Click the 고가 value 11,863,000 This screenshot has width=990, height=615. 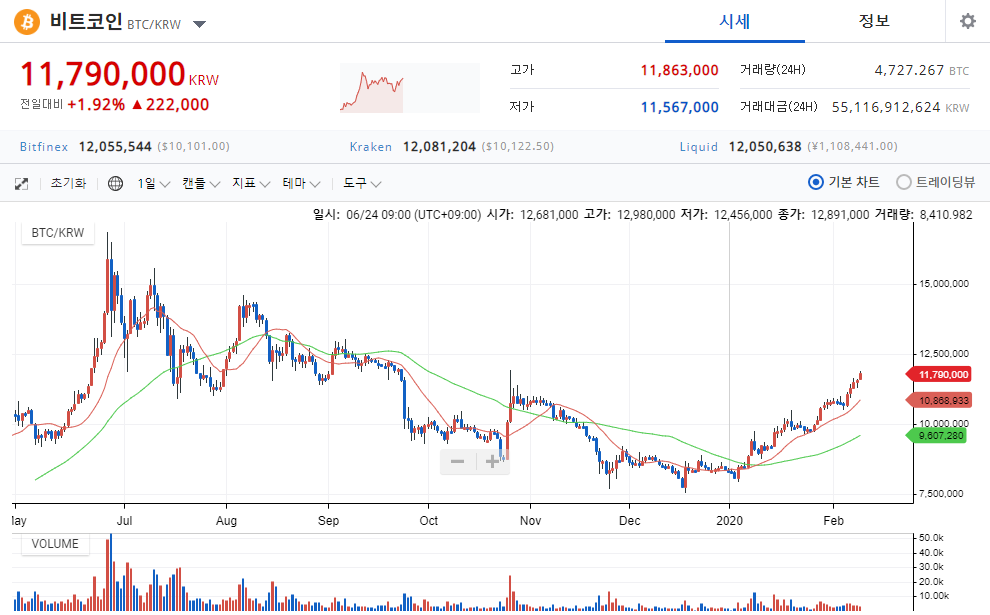click(x=679, y=70)
